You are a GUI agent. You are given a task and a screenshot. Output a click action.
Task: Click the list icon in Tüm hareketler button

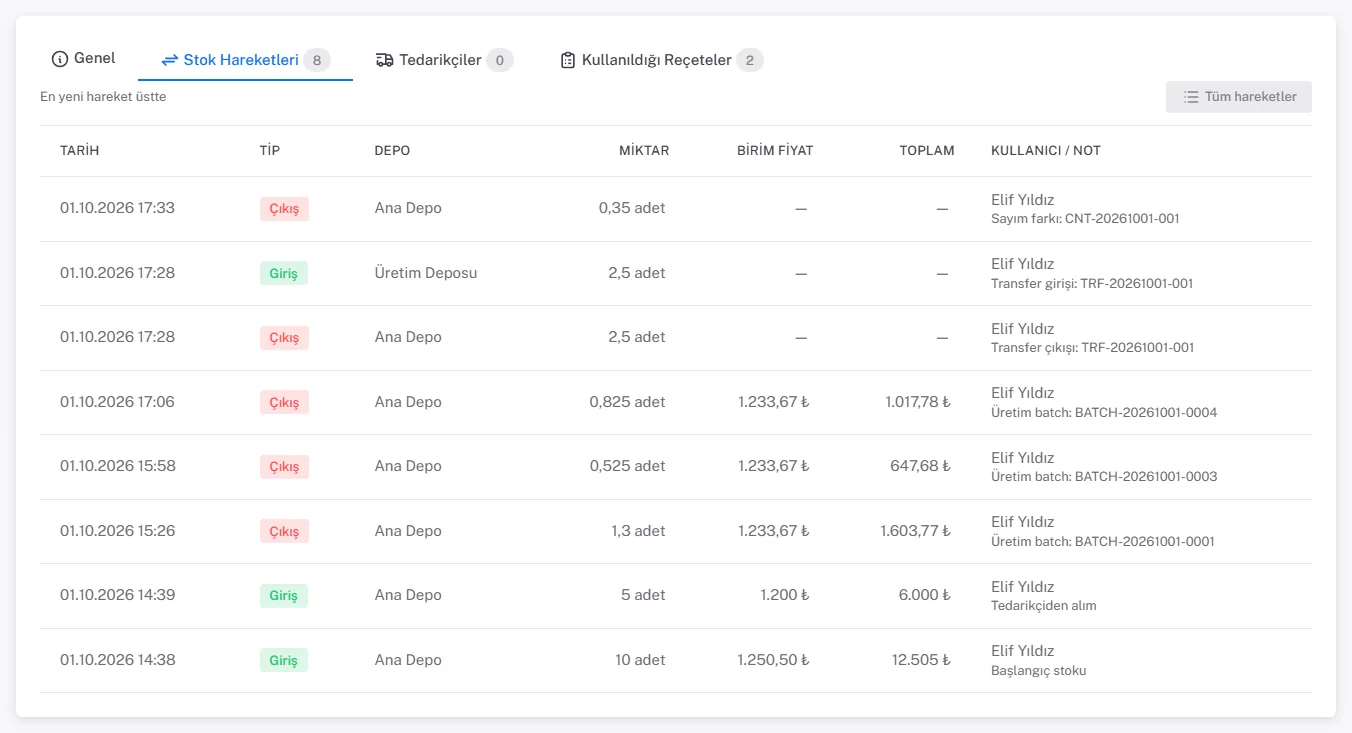point(1191,97)
